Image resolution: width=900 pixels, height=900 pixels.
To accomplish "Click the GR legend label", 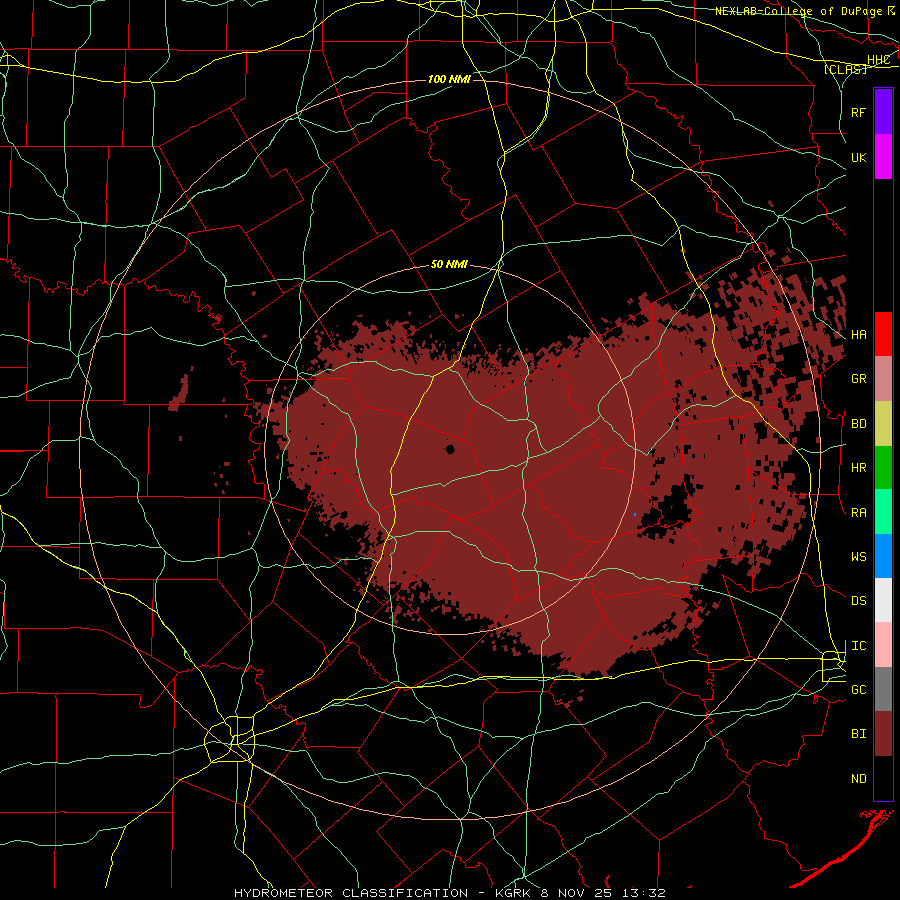I will click(x=858, y=379).
